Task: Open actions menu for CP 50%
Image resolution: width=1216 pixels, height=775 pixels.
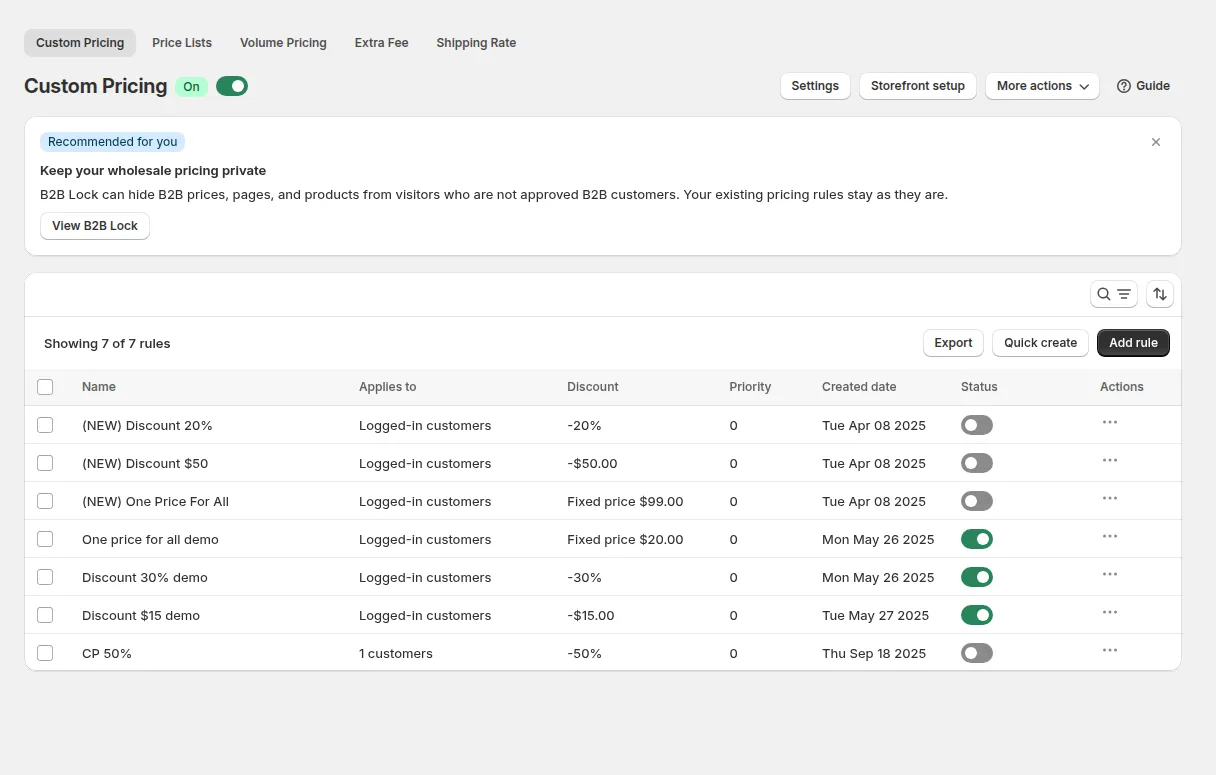Action: pos(1110,651)
